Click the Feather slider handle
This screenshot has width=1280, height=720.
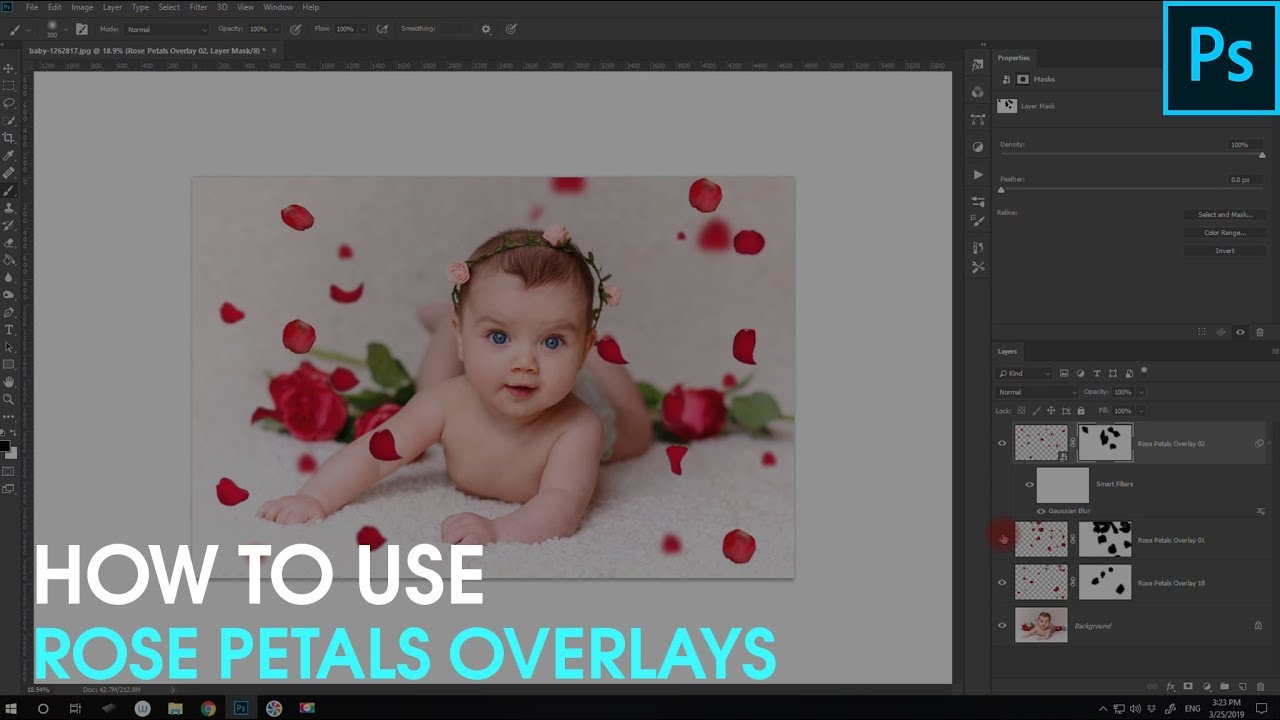pos(1001,189)
